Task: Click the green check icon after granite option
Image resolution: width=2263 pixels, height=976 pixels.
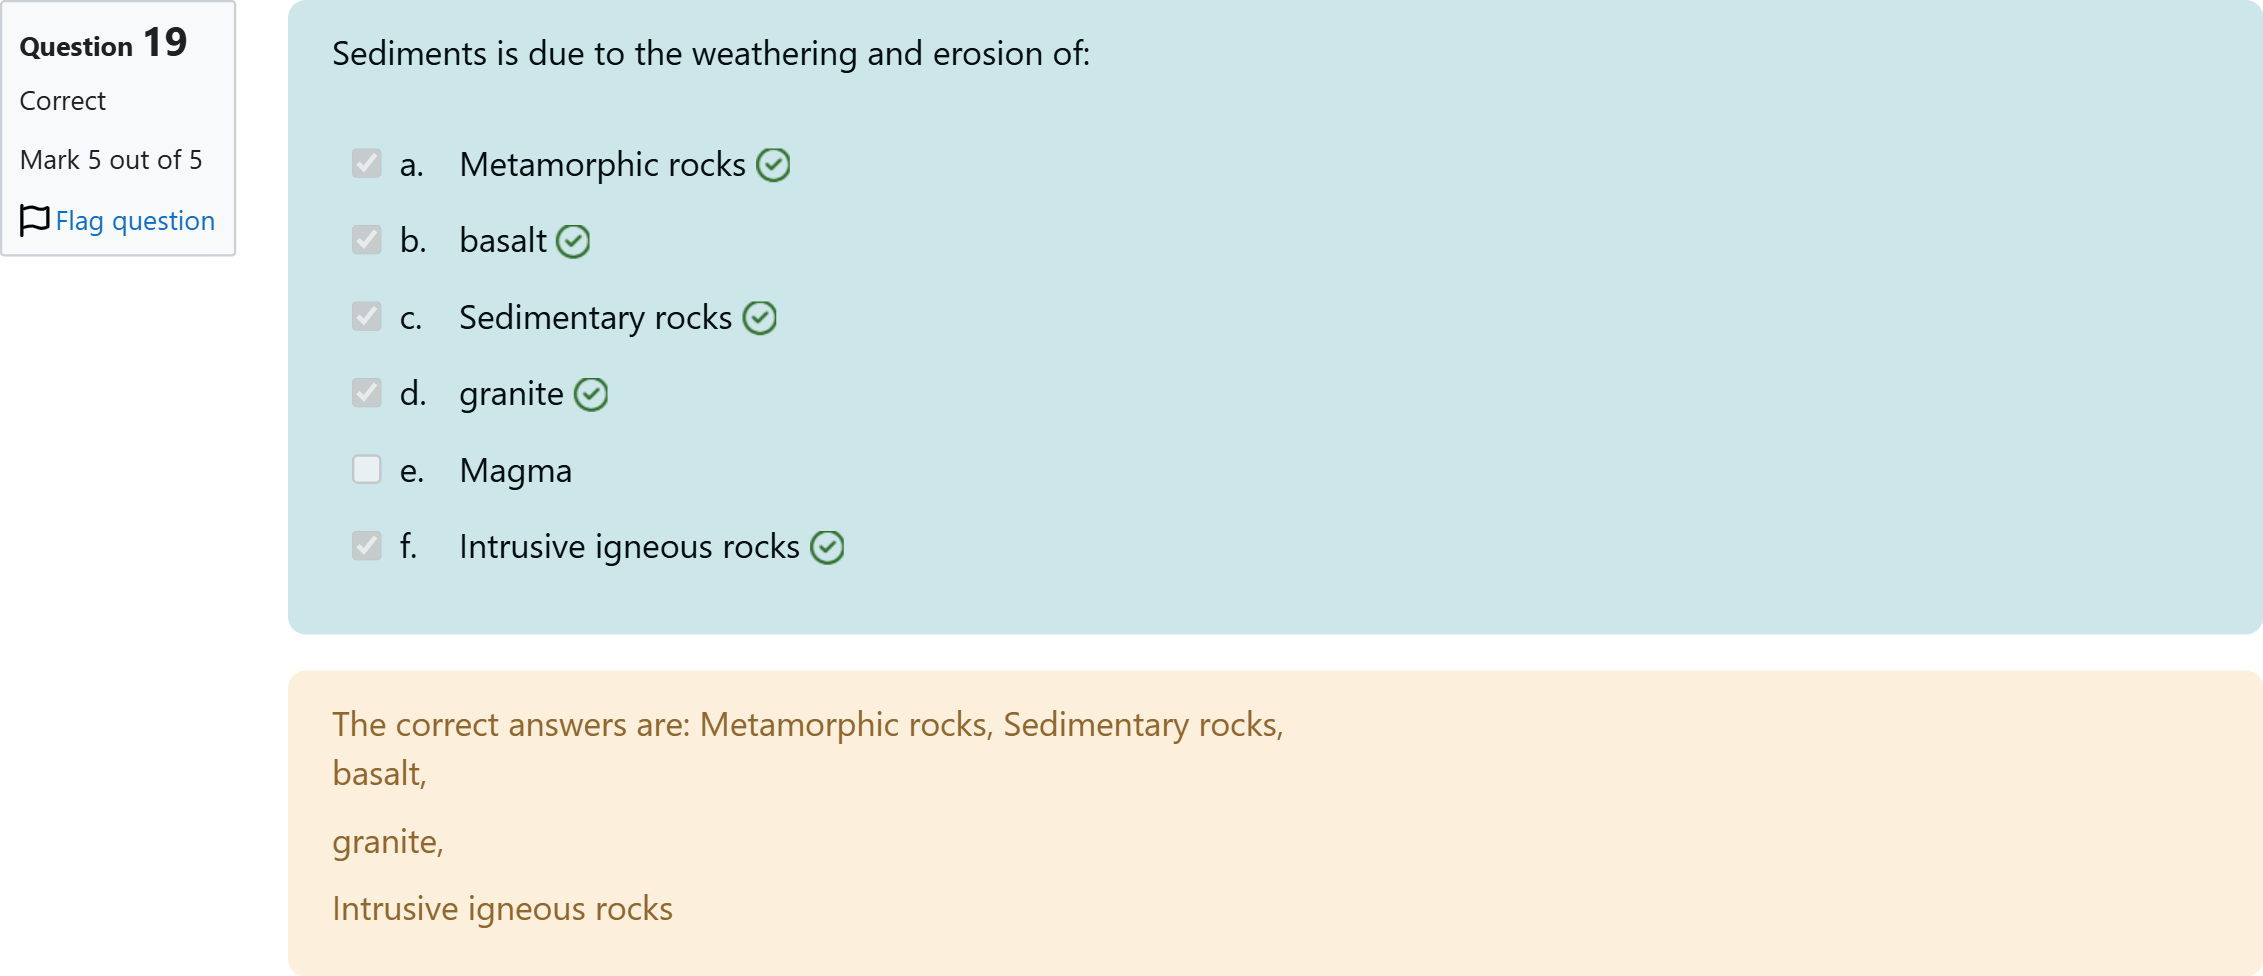Action: 591,395
